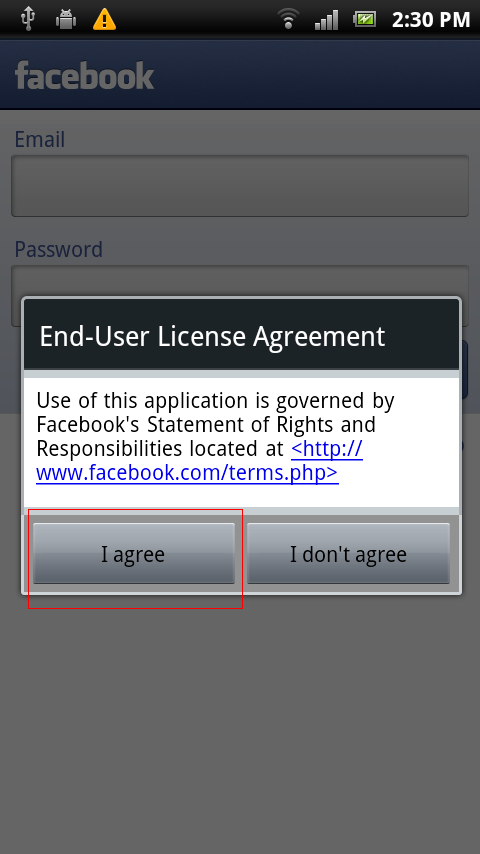Tap the dimmed area below the dialog
The image size is (480, 854).
240,724
